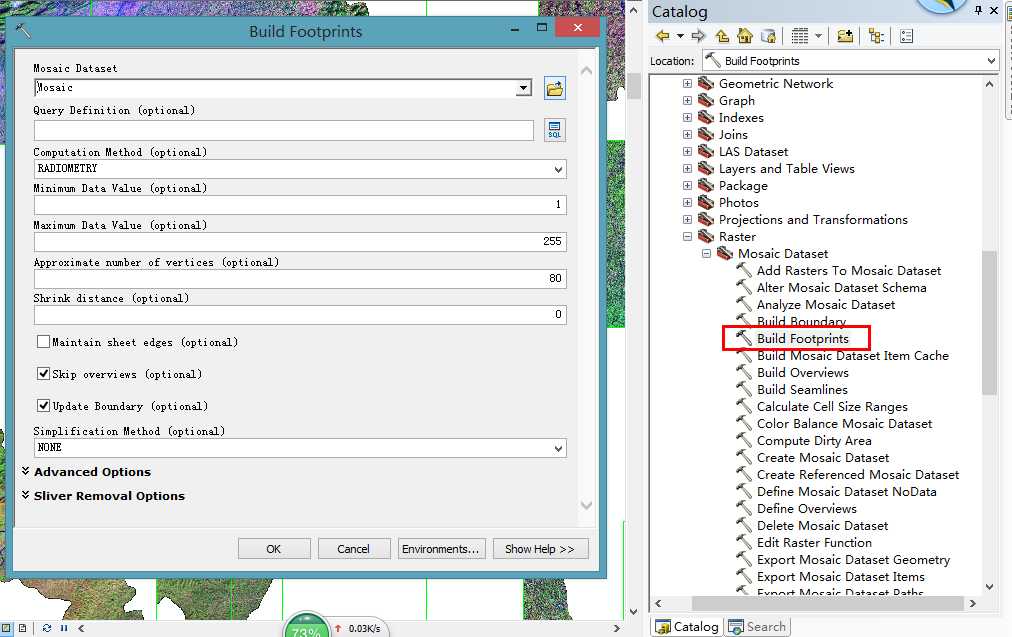Click Connect To Folder icon
Image resolution: width=1012 pixels, height=637 pixels.
[x=845, y=36]
